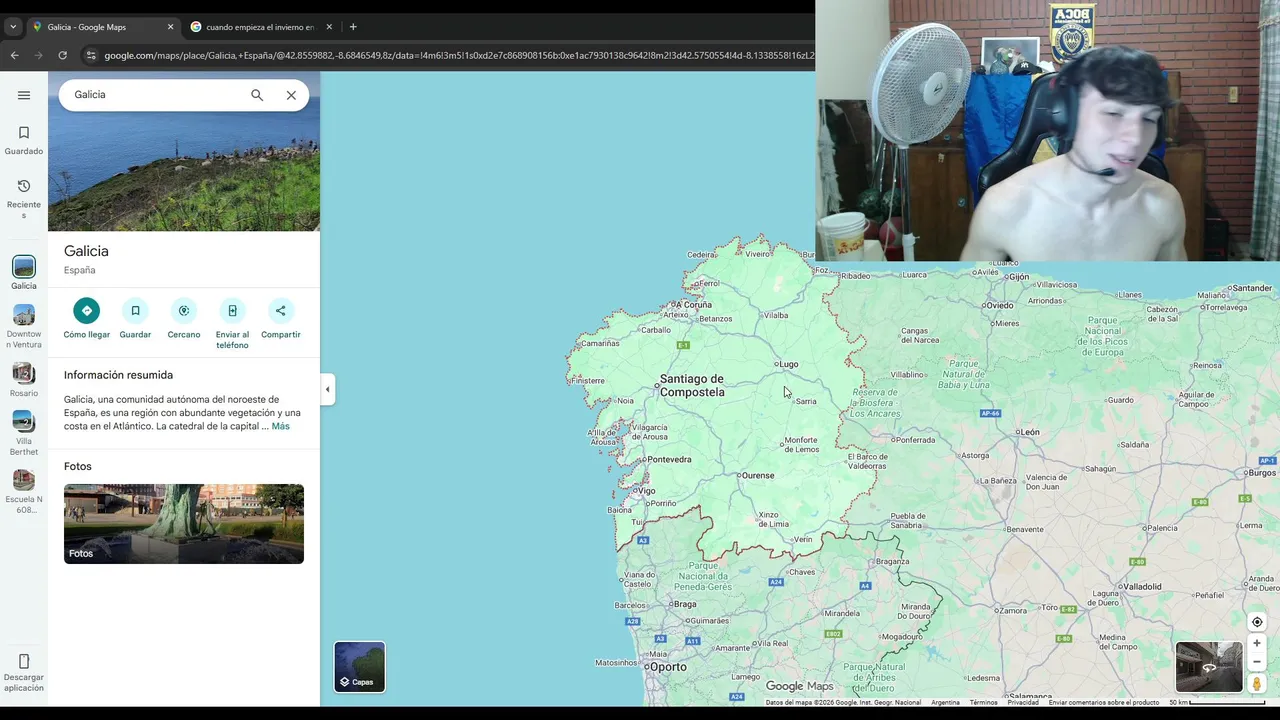Screen dimensions: 1280x720
Task: Click the Guardar bookmark icon
Action: click(135, 311)
